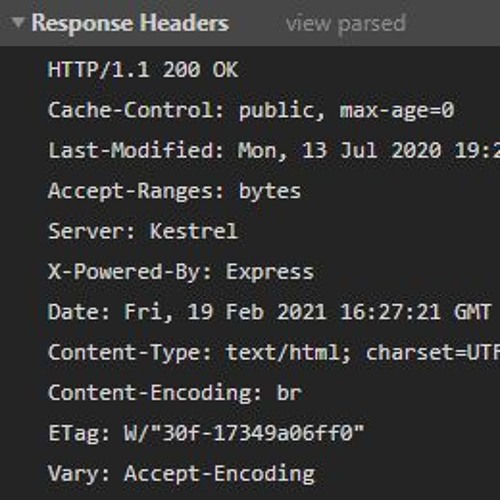Click the view parsed link
500x500 pixels.
[x=346, y=24]
